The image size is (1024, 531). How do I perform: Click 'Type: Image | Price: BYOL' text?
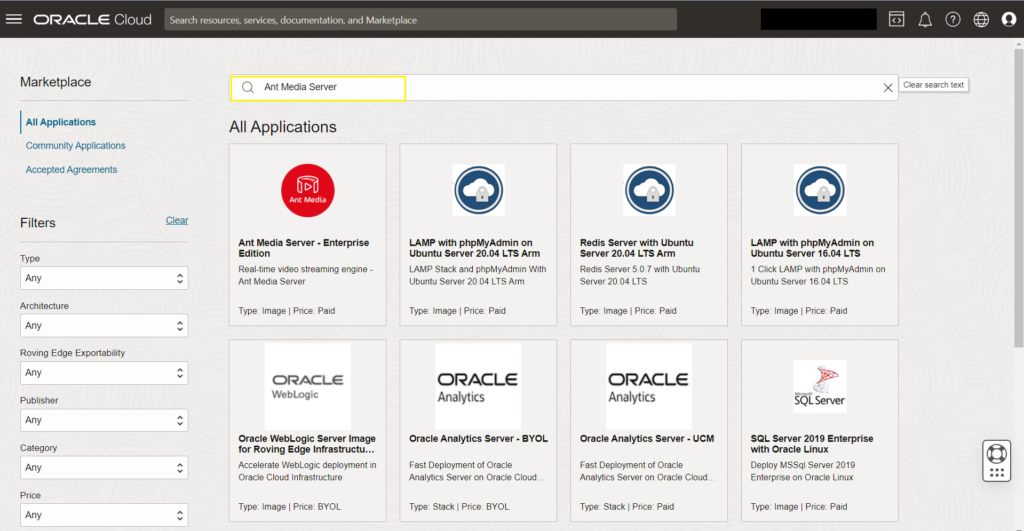click(x=289, y=507)
